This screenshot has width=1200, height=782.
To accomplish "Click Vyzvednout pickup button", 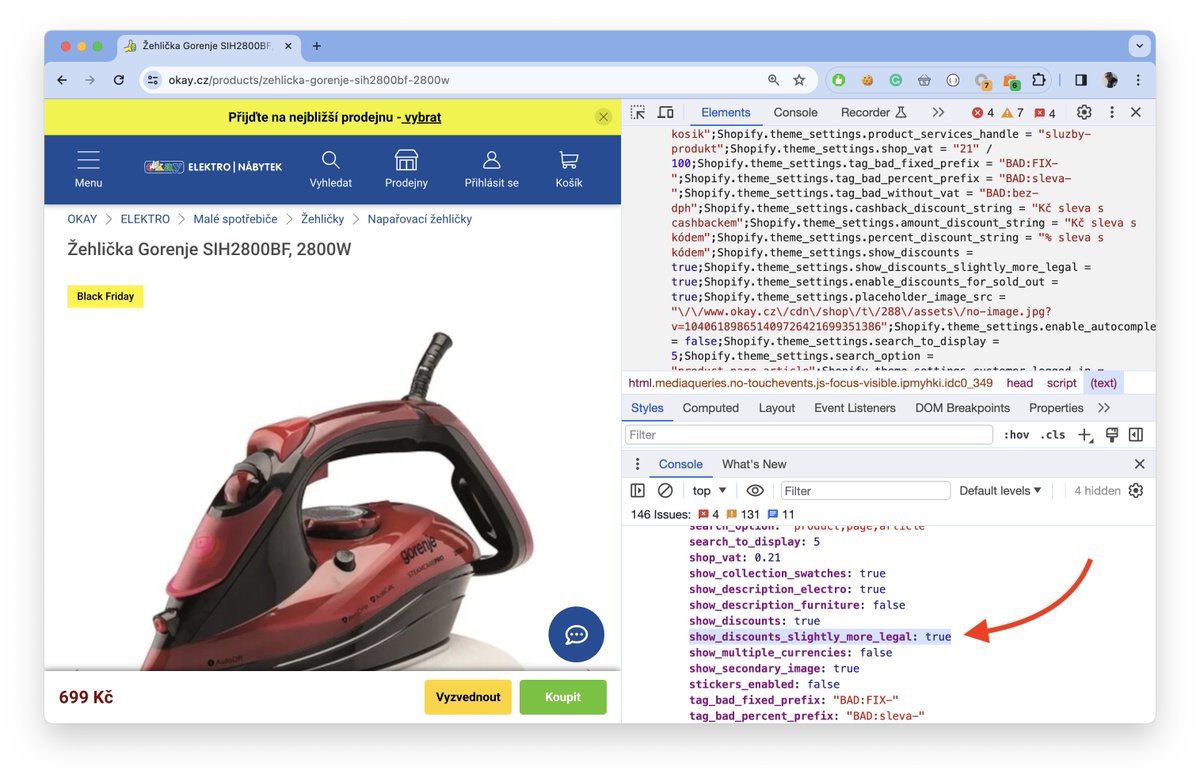I will point(468,697).
